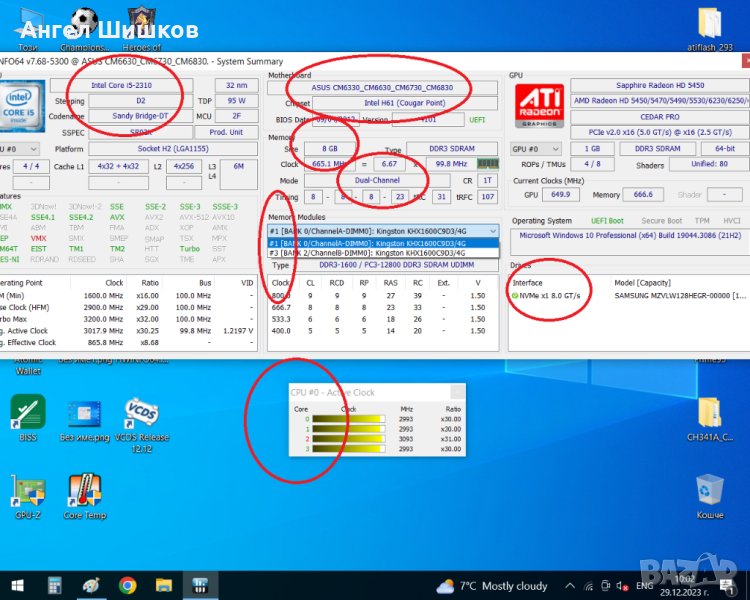Open the atiflash_293 folder
Screen dimensions: 750x600
point(710,24)
